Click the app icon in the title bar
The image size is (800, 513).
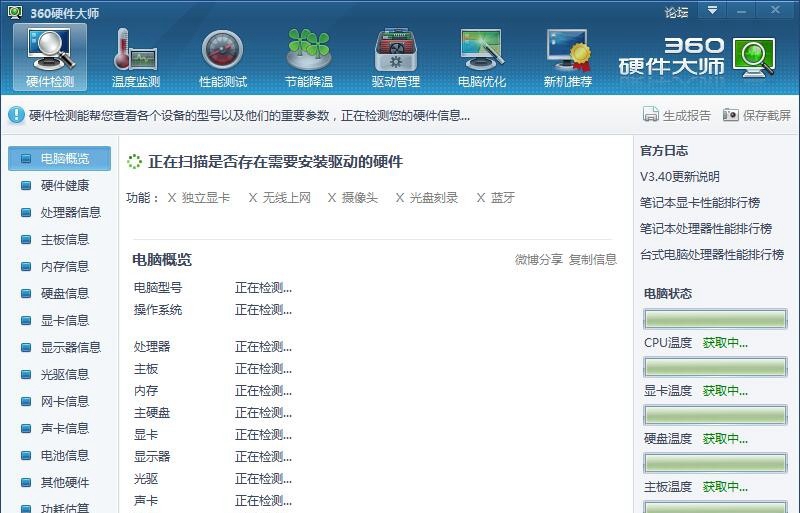click(x=15, y=12)
